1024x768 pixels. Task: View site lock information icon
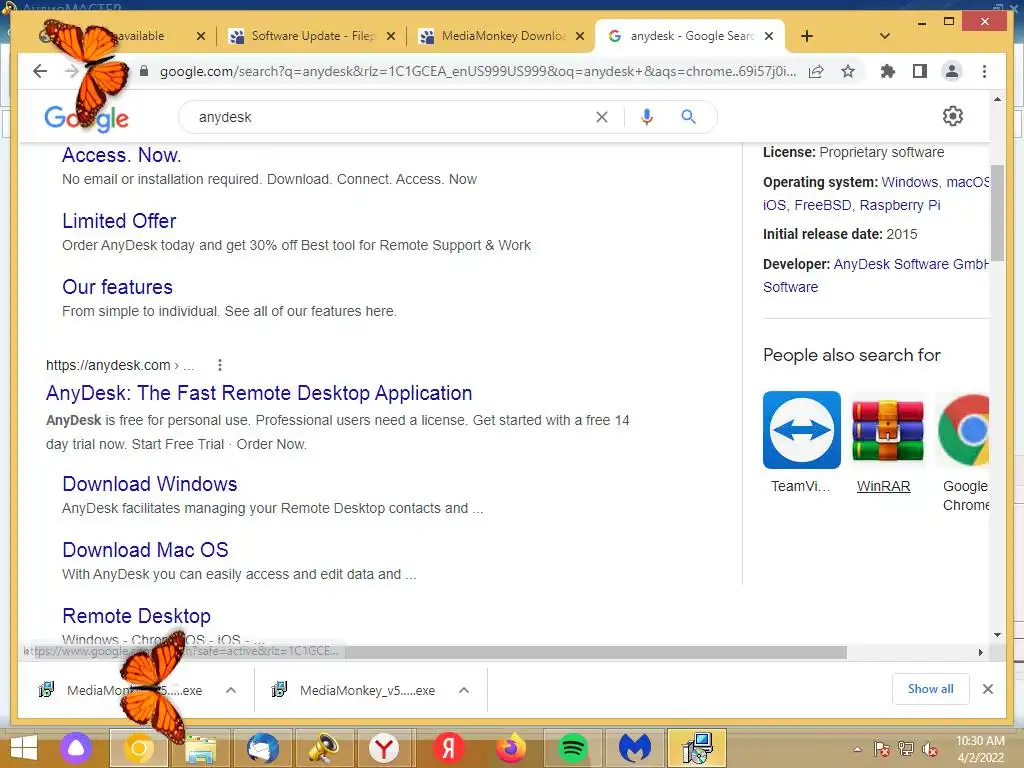coord(144,71)
